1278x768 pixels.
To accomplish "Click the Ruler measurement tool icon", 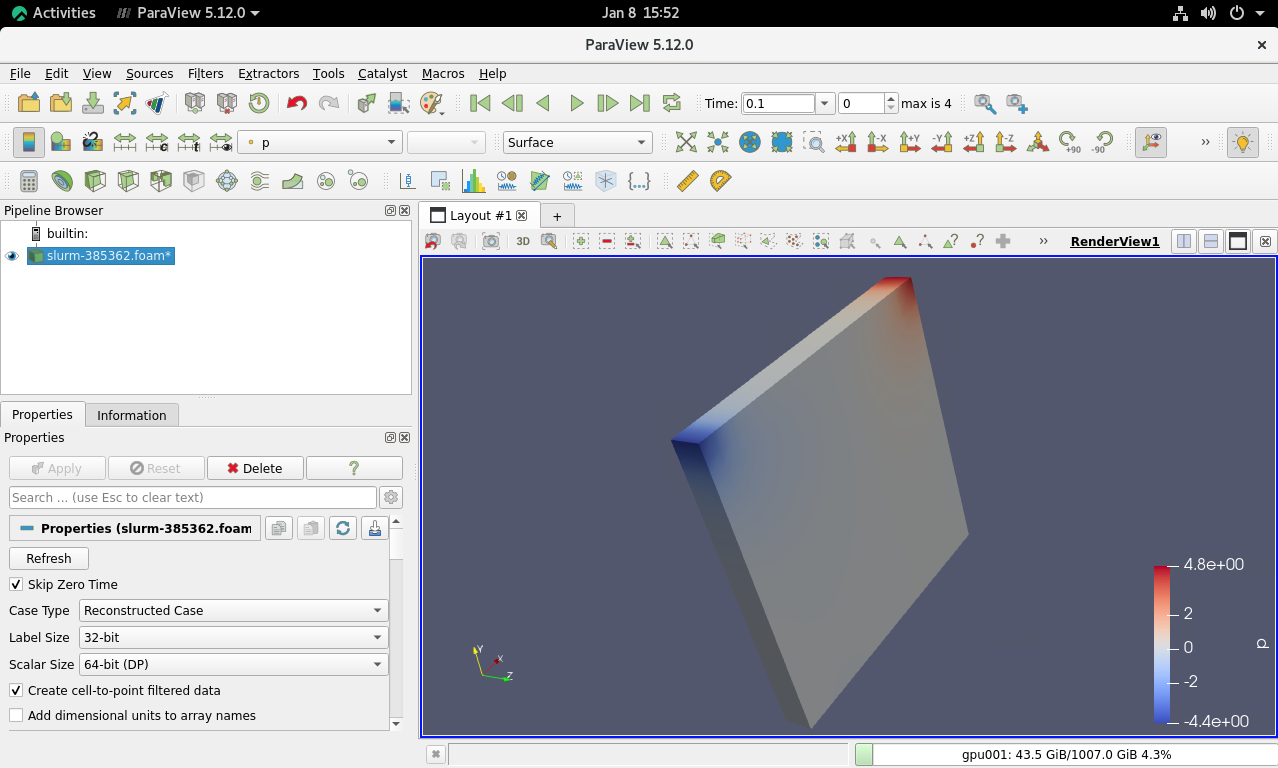I will pyautogui.click(x=687, y=181).
